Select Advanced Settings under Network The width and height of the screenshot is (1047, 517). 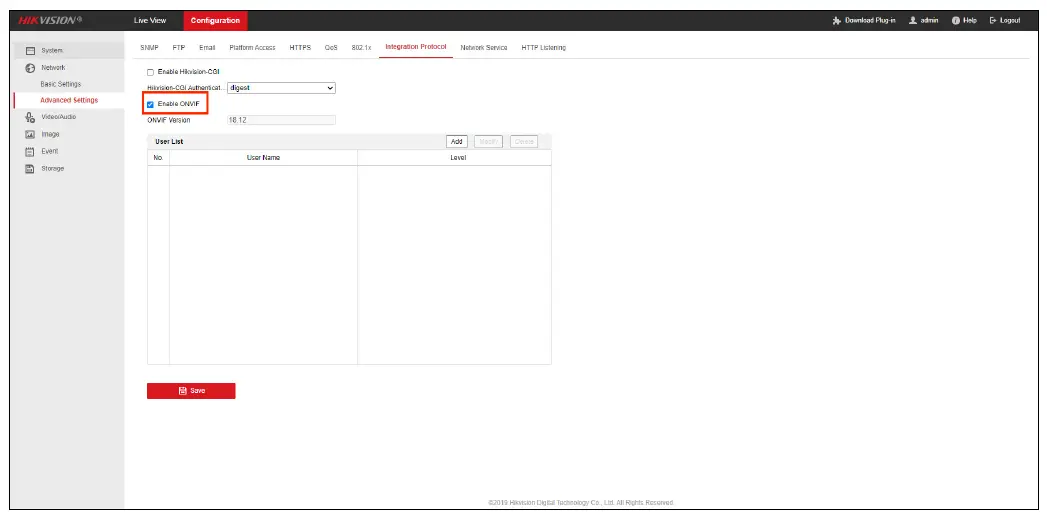pyautogui.click(x=69, y=101)
